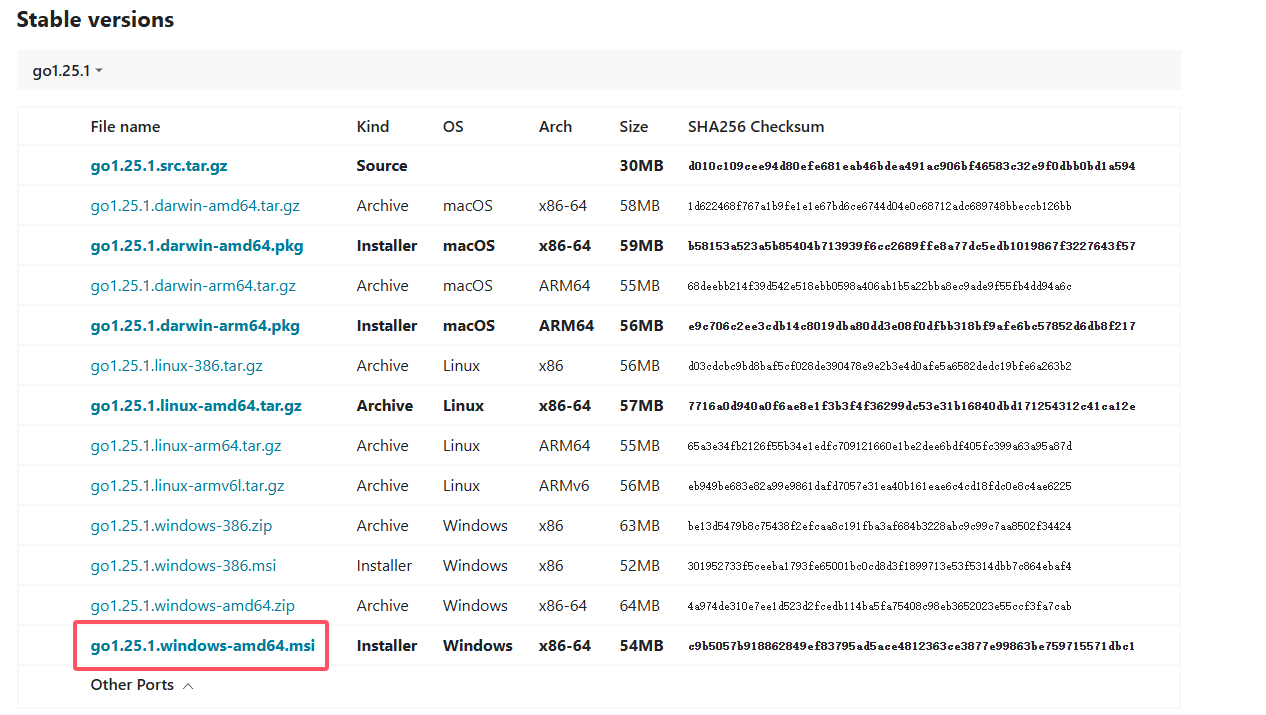Click go1.25.1.linux-arm64.tar.gz link
Image resolution: width=1266 pixels, height=715 pixels.
tap(185, 446)
